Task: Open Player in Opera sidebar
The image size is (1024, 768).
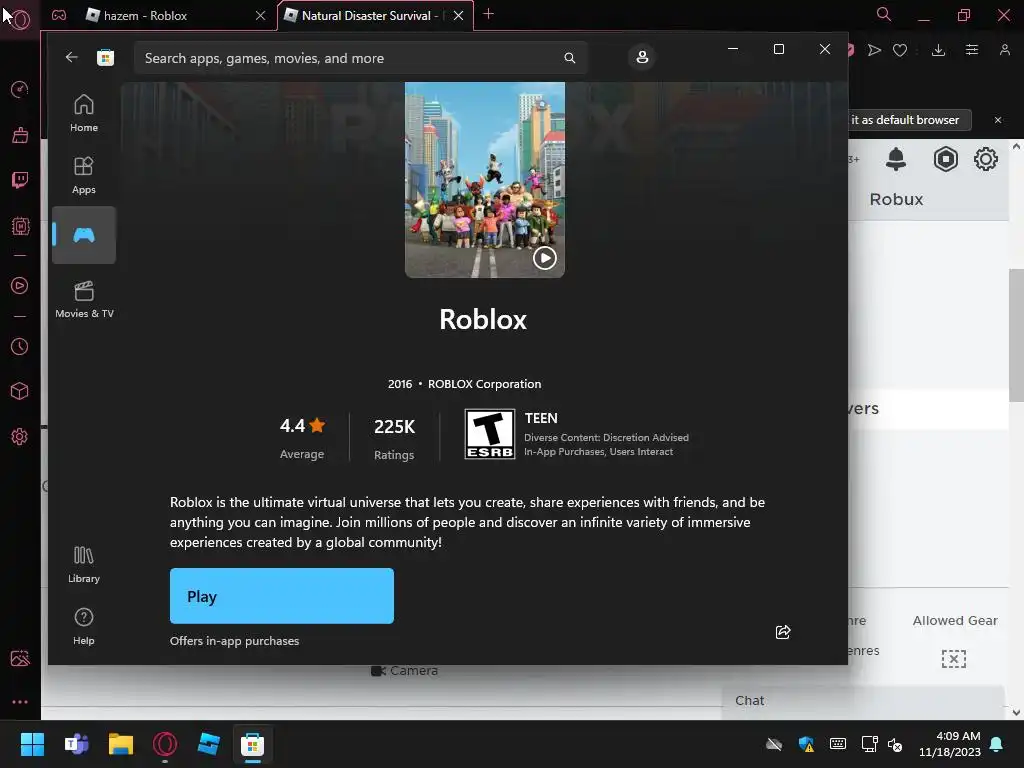Action: pyautogui.click(x=20, y=285)
